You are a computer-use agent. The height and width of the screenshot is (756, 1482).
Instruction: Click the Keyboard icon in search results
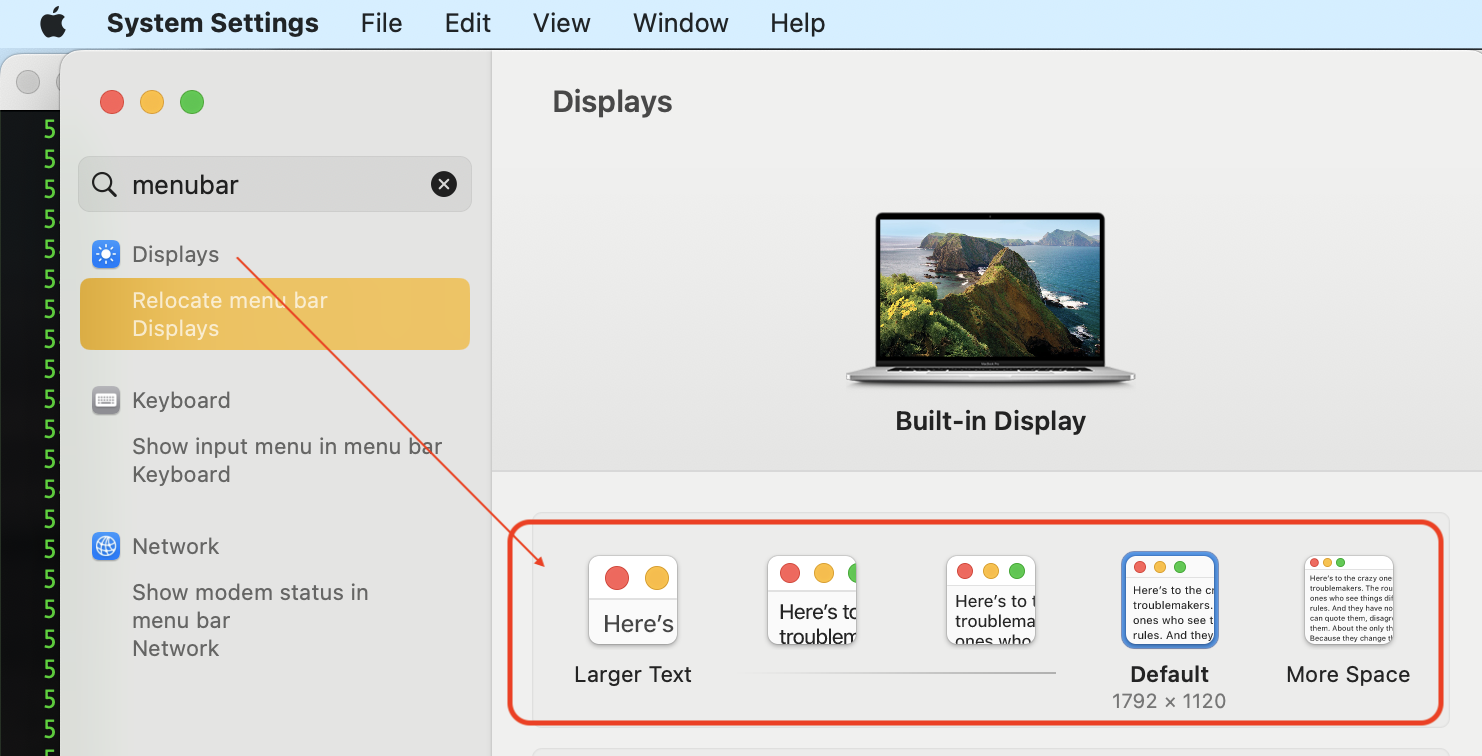point(106,400)
